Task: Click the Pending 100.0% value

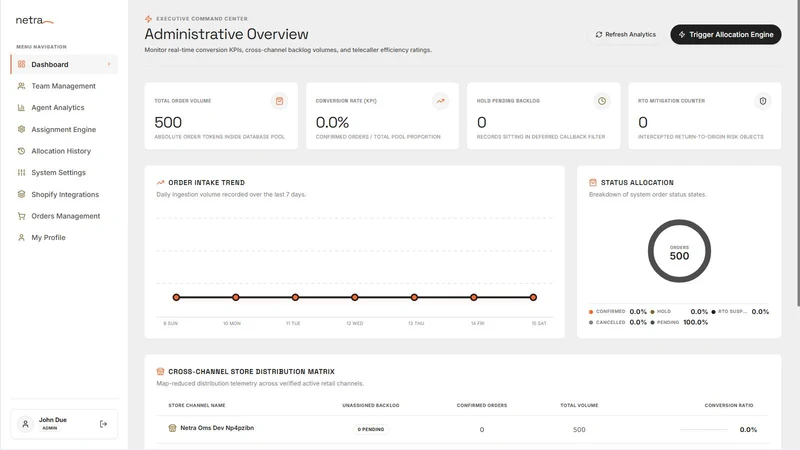Action: point(695,322)
